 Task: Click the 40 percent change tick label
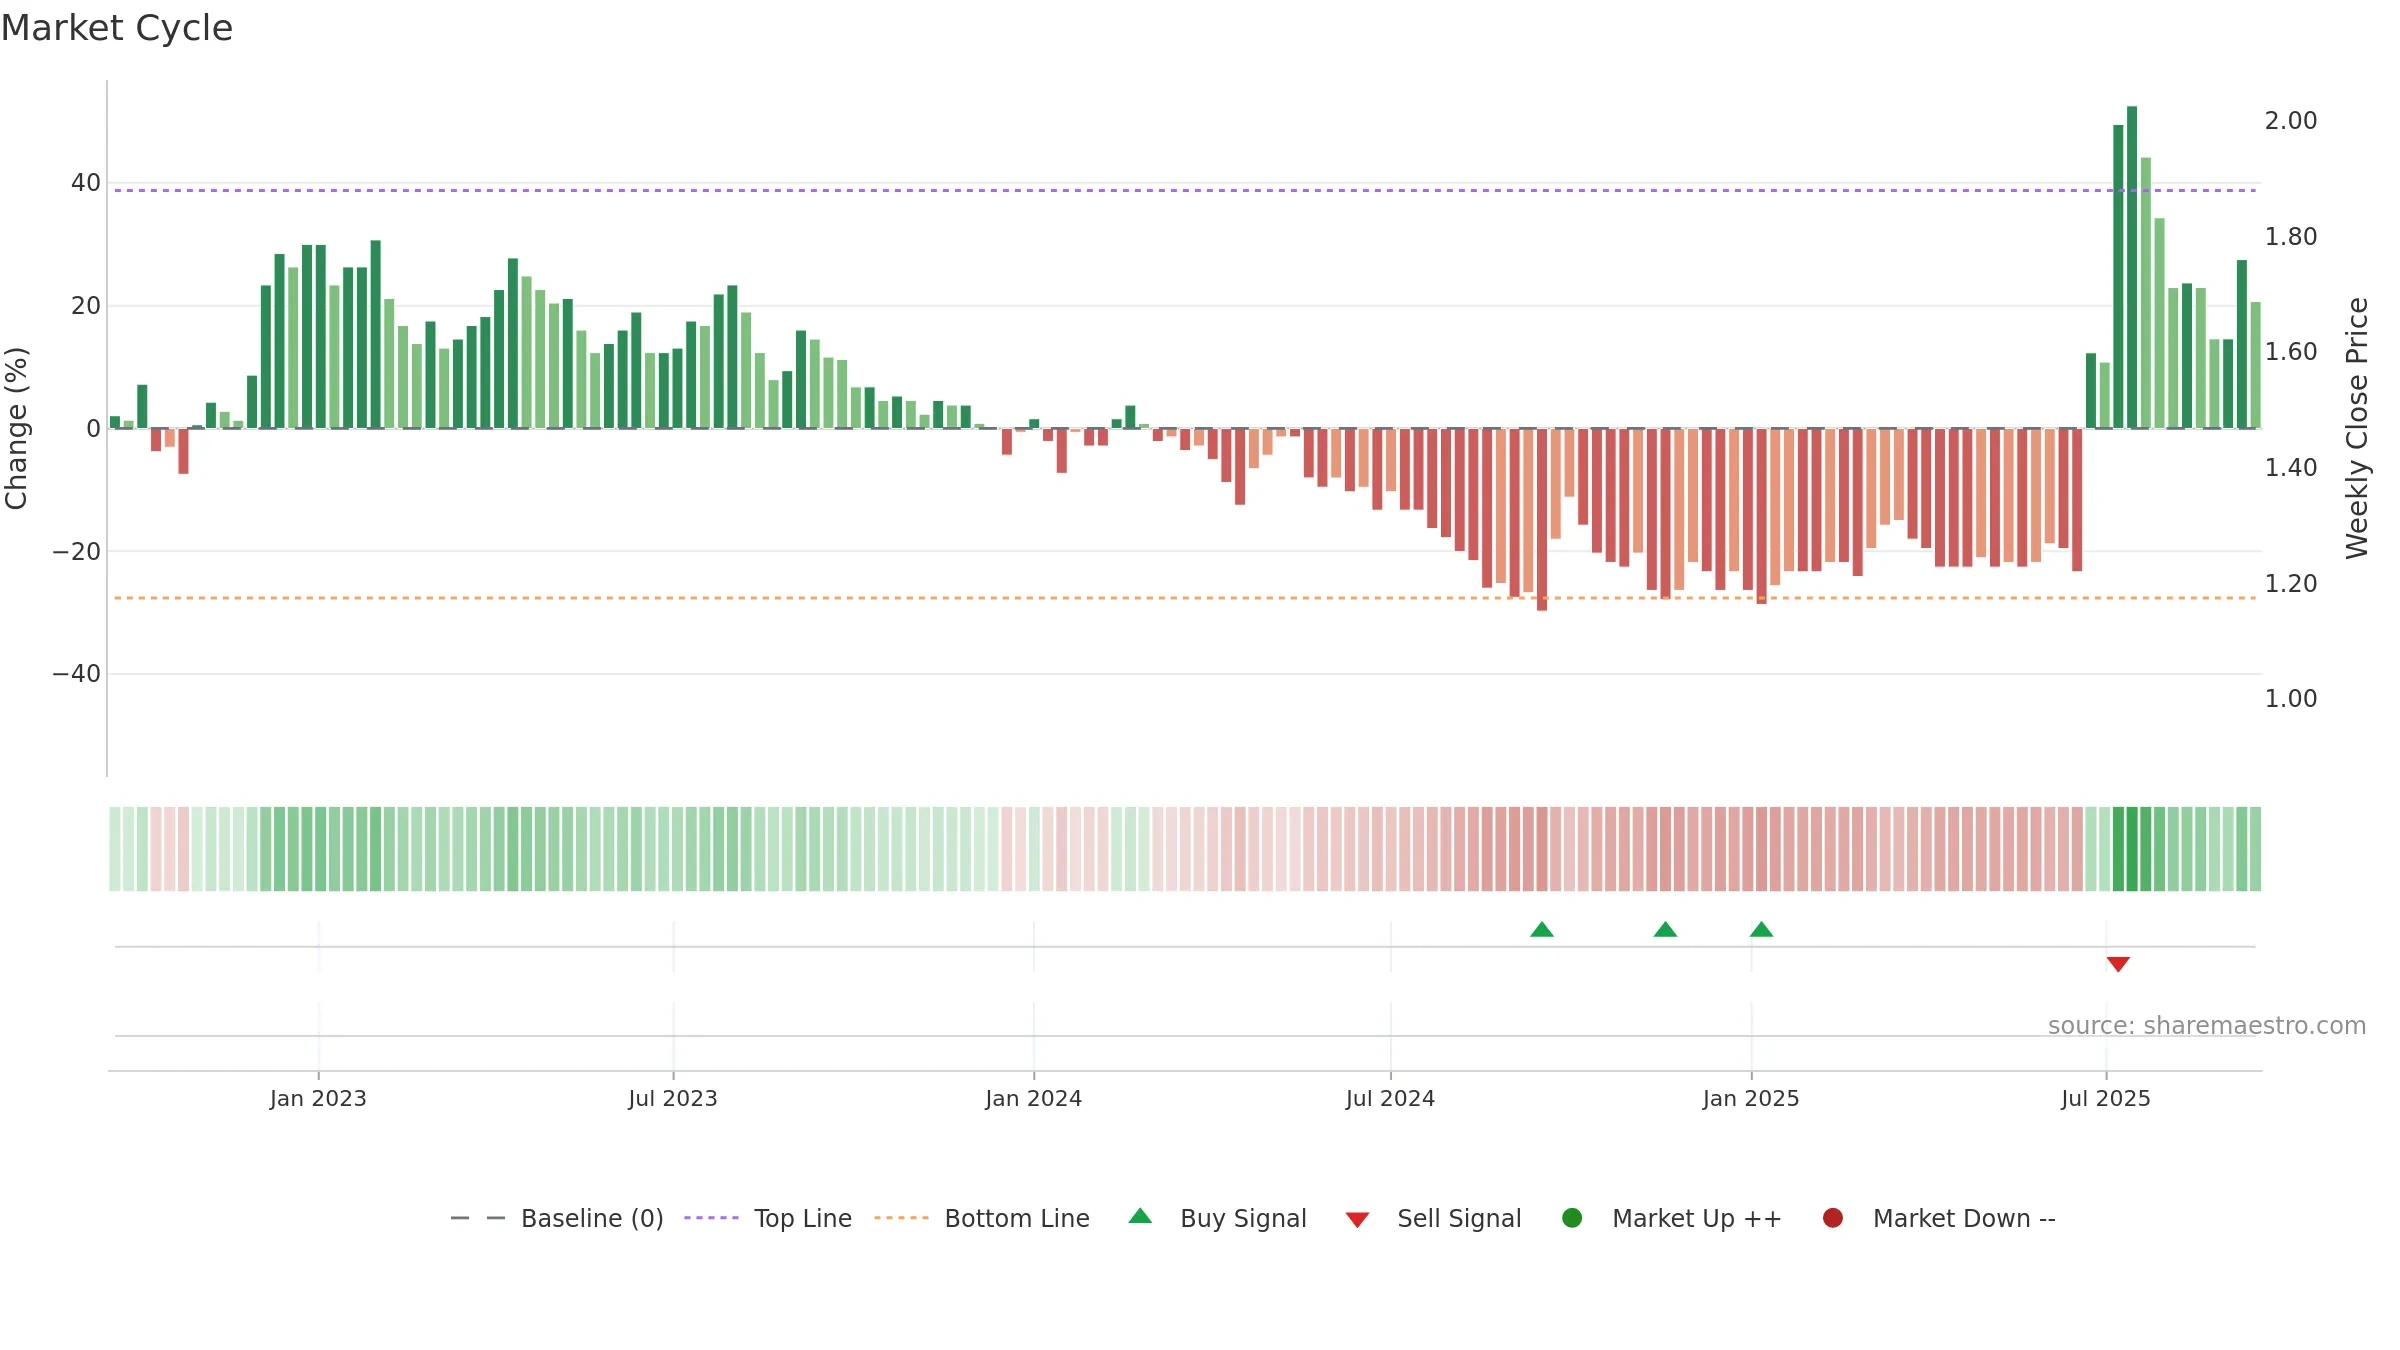(x=86, y=183)
